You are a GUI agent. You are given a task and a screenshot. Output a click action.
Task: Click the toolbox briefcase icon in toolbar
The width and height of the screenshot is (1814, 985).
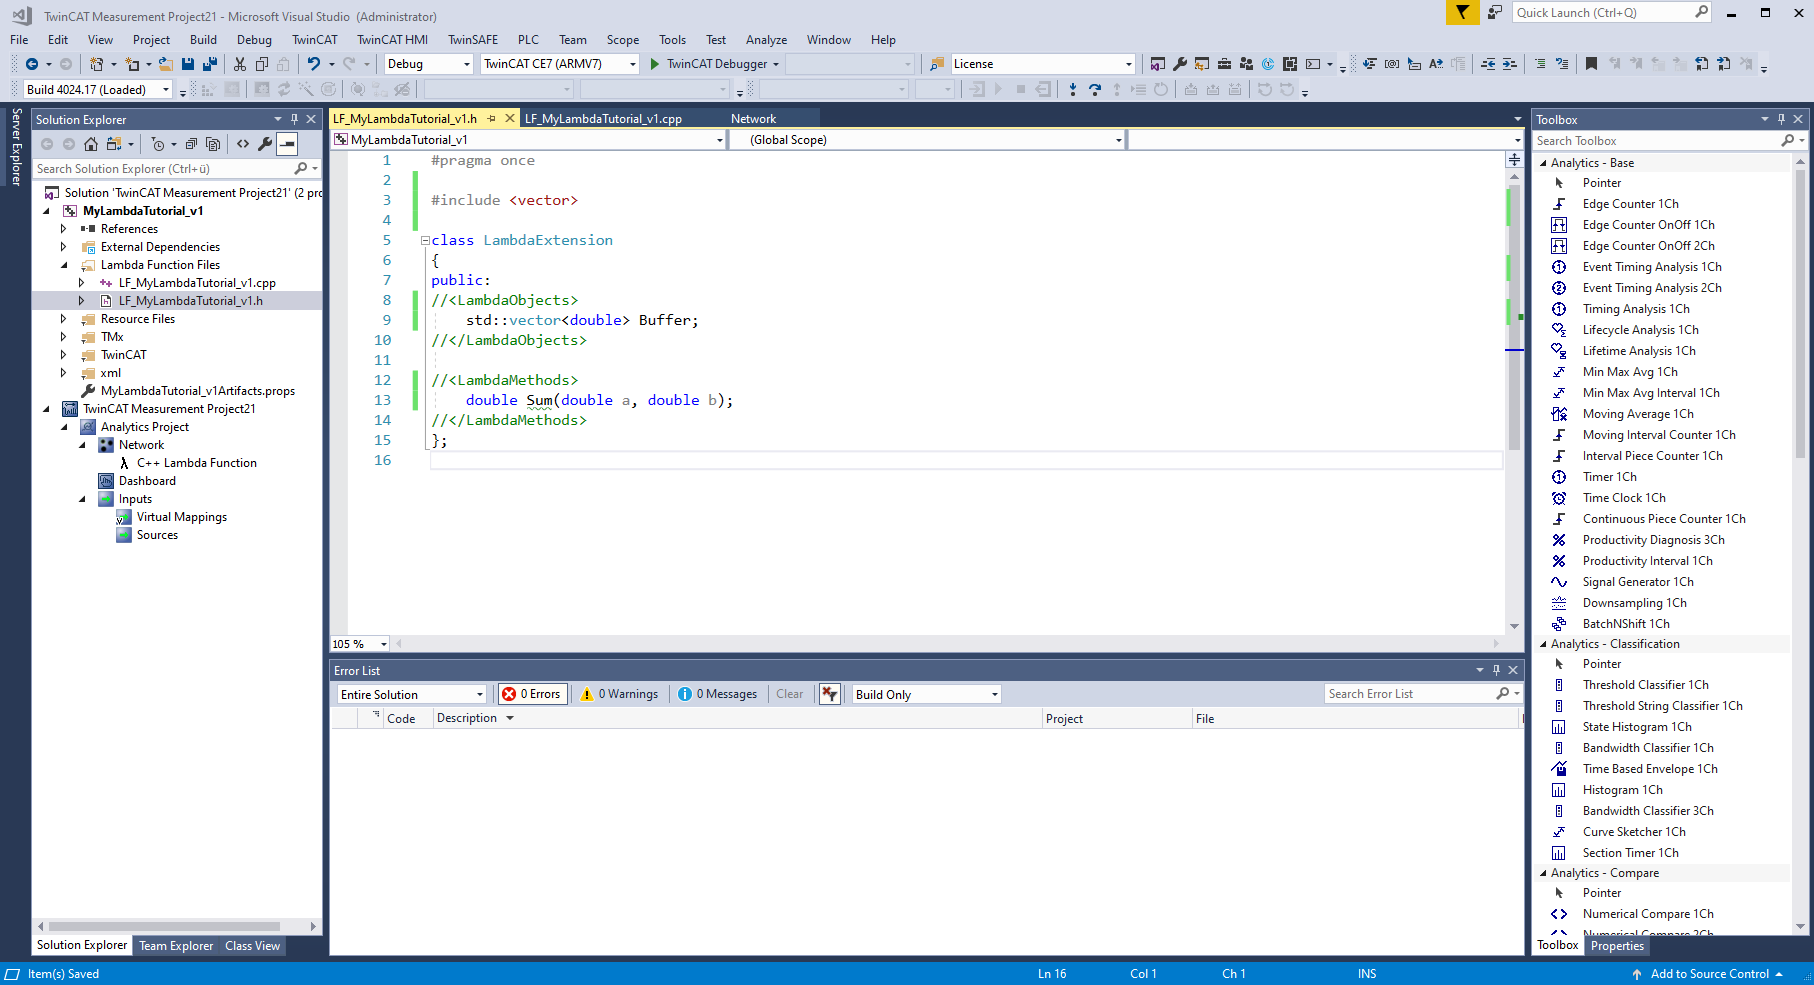[1224, 64]
